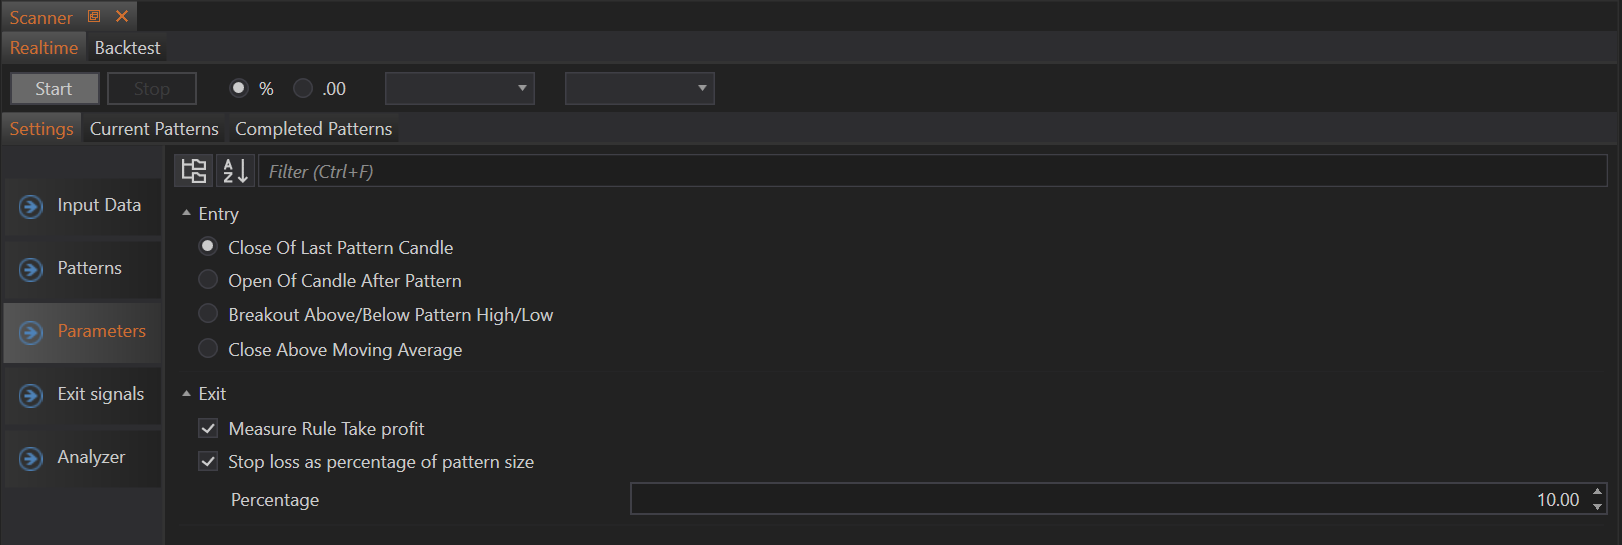Collapse the Exit section
Image resolution: width=1622 pixels, height=545 pixels.
(x=186, y=394)
